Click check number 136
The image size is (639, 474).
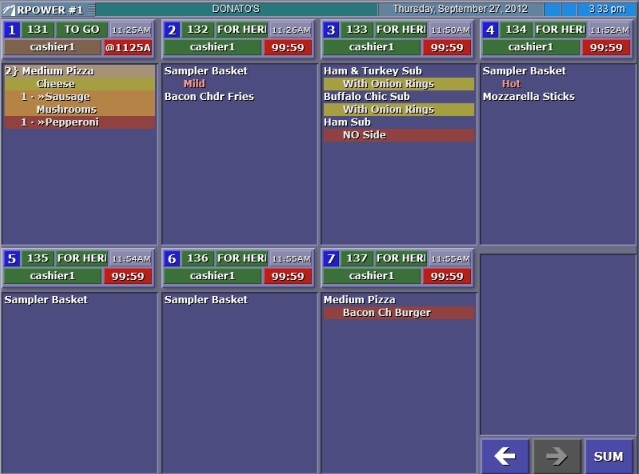tap(197, 258)
